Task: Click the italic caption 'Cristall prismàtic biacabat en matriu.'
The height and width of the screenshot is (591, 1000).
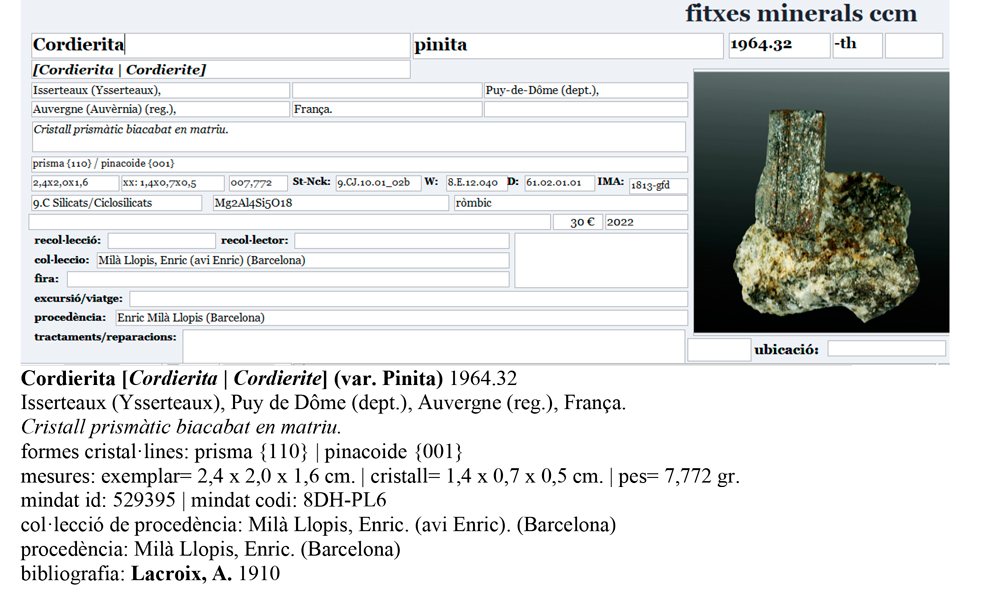Action: [x=181, y=428]
